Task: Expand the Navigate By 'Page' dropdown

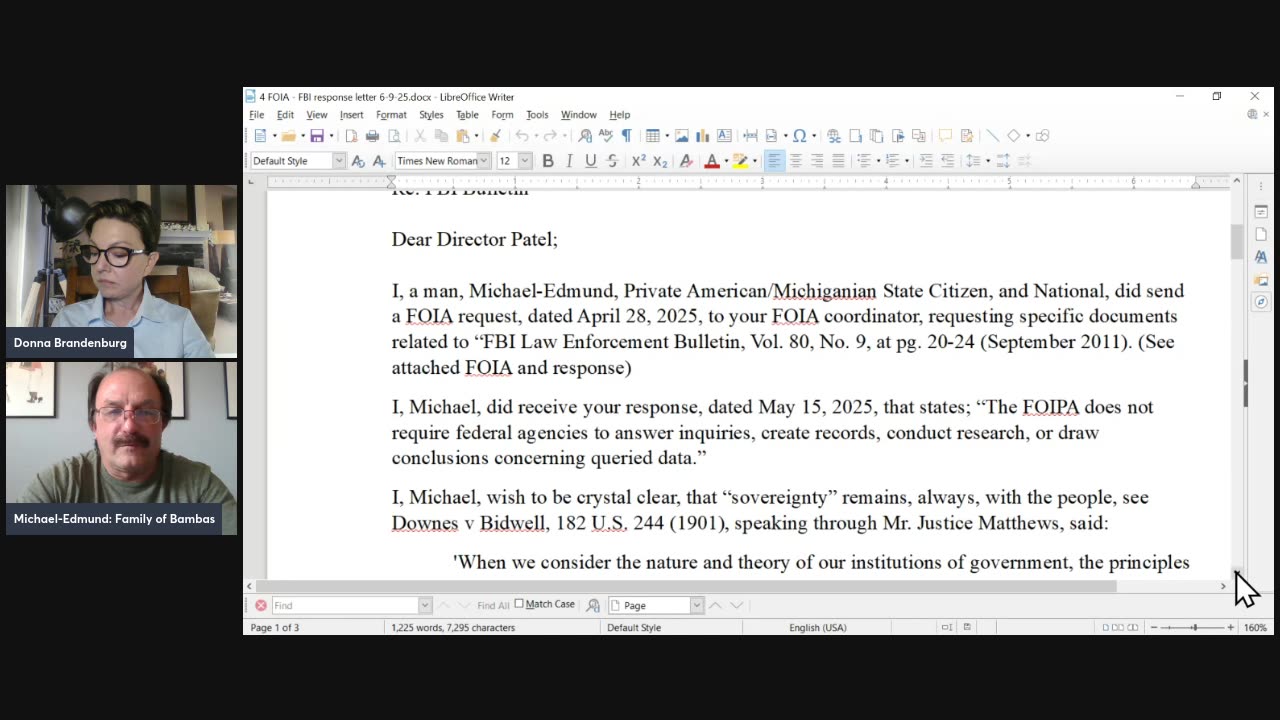Action: coord(696,605)
